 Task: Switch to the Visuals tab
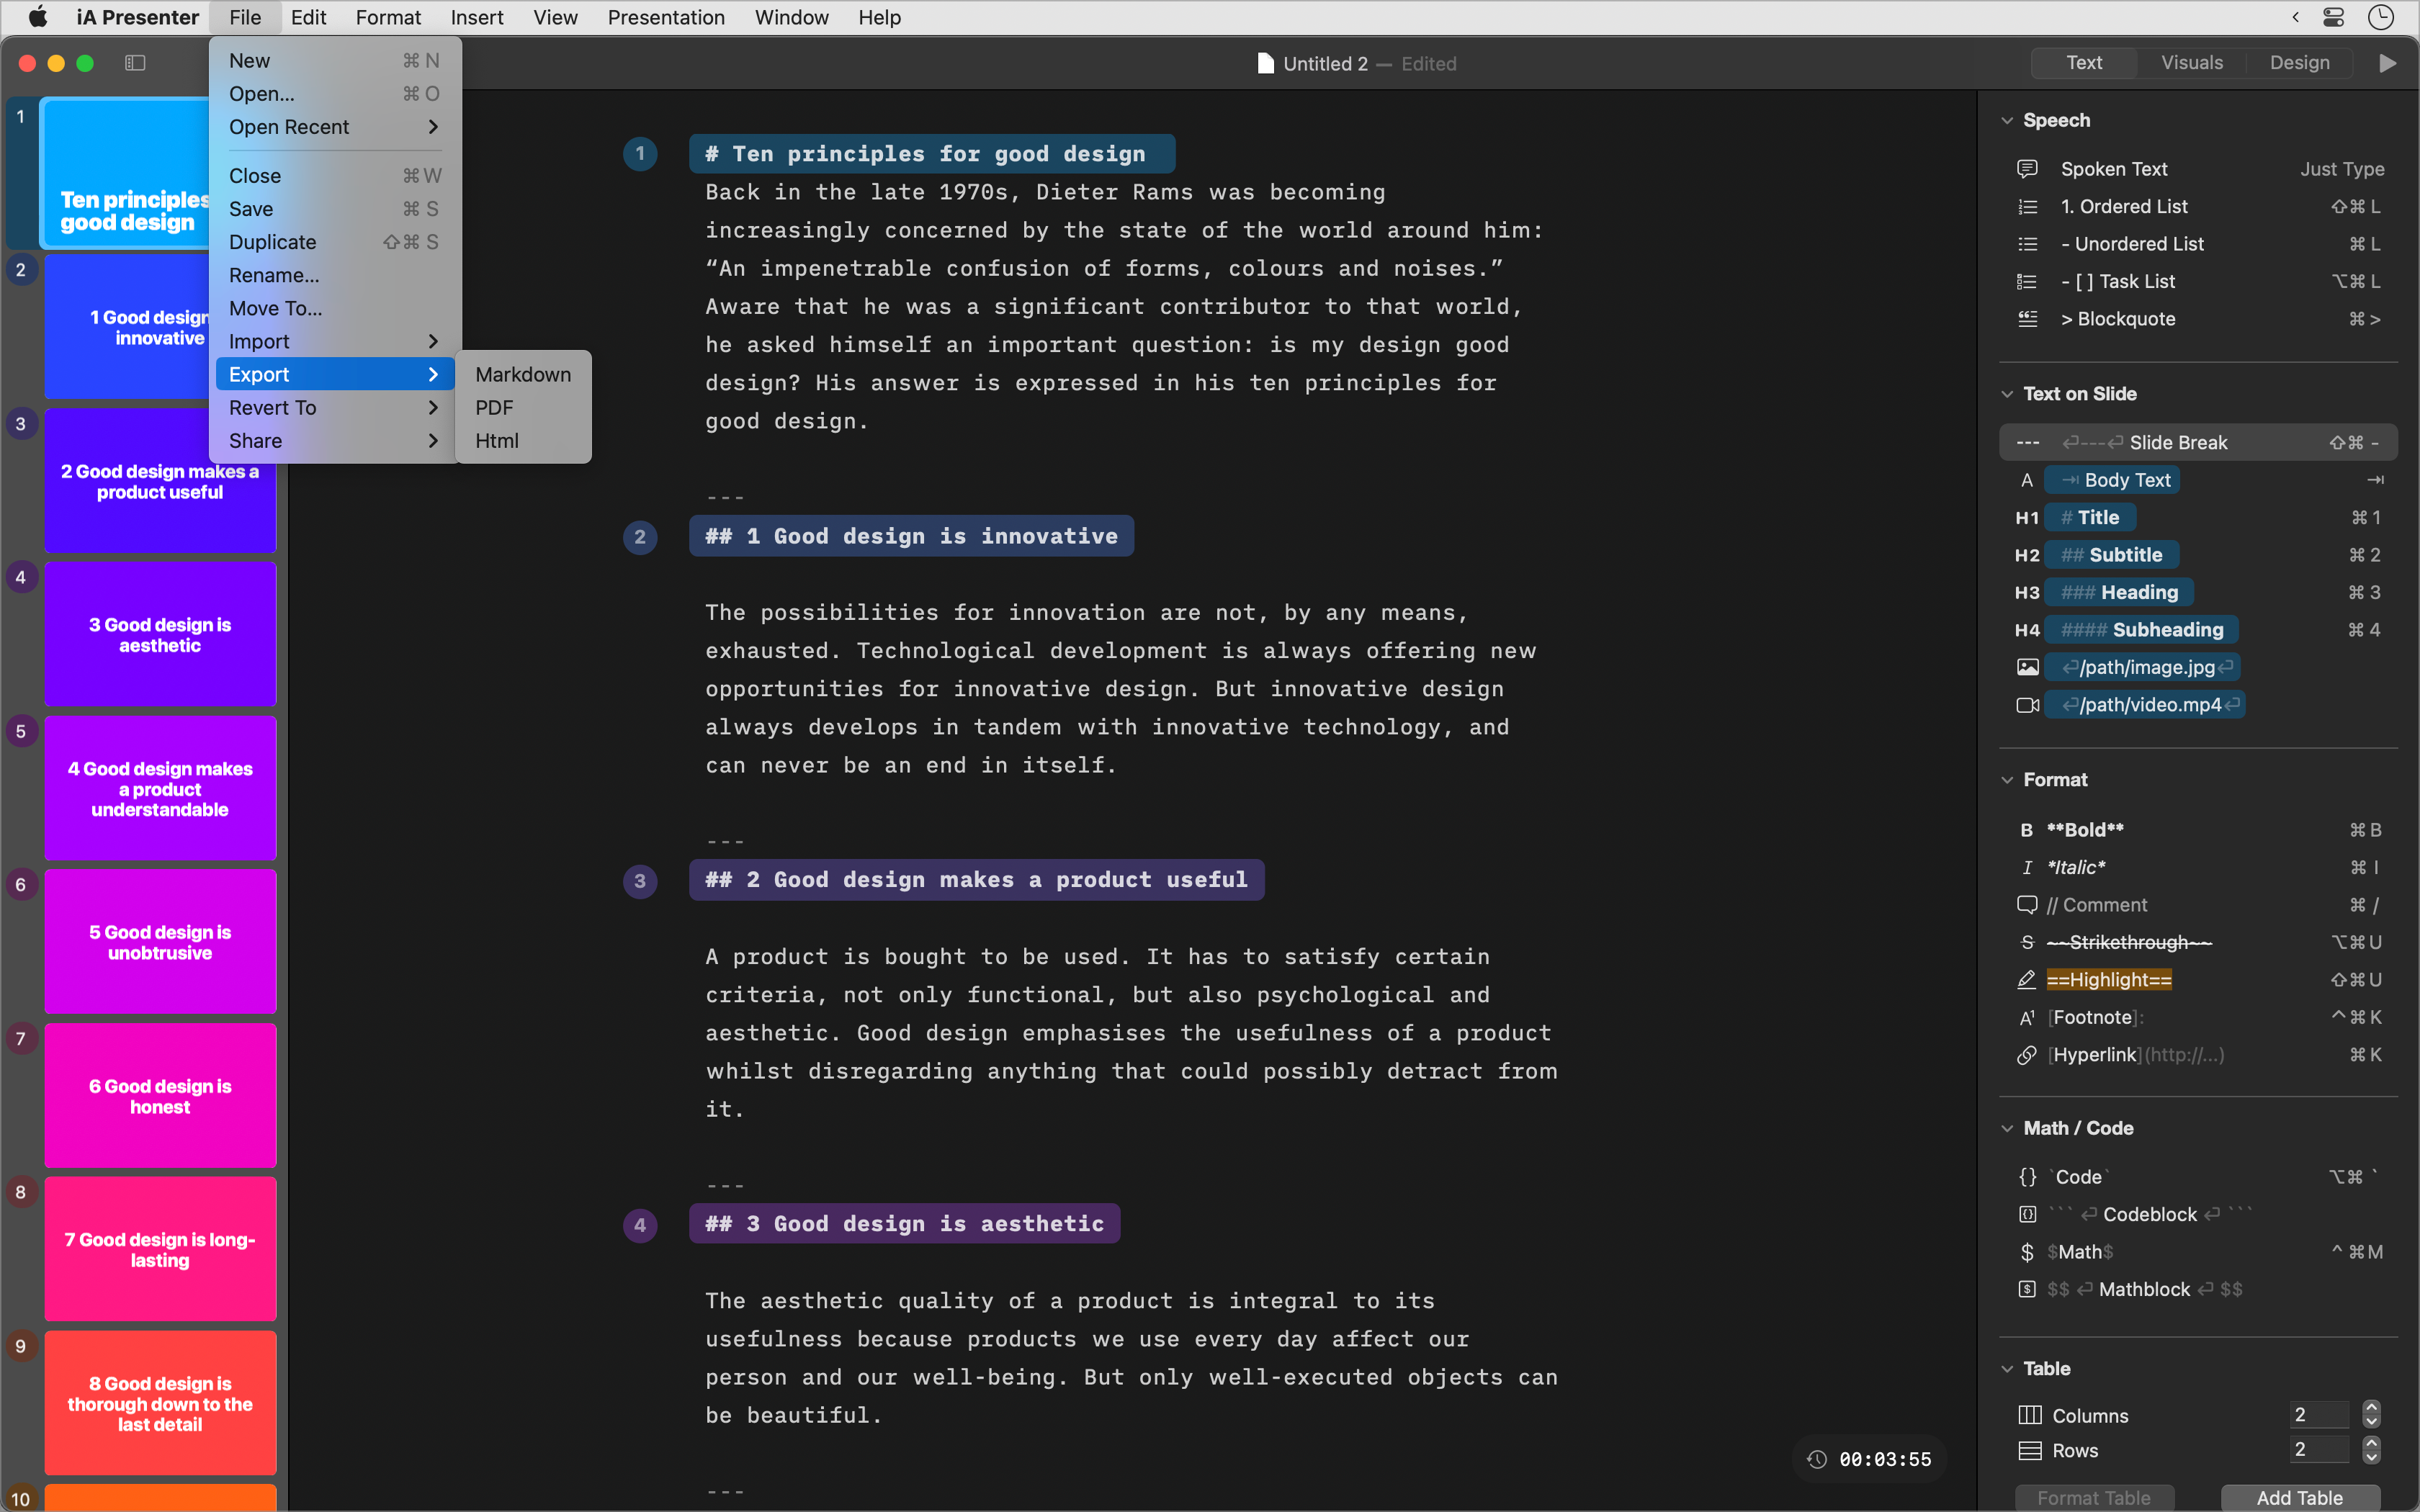coord(2191,62)
